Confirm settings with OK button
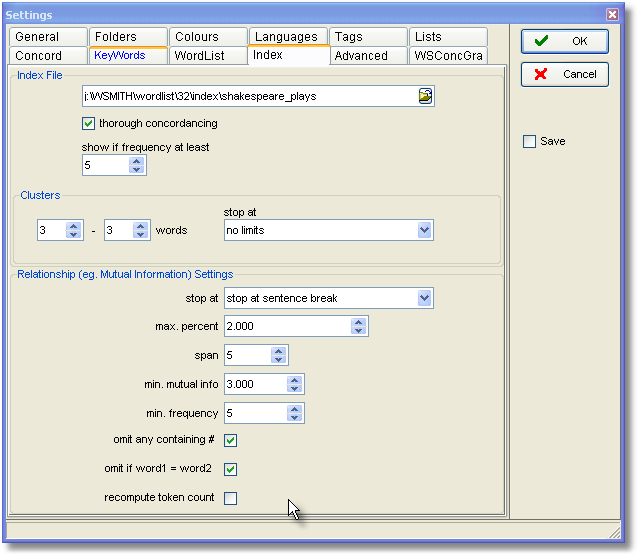 (x=564, y=41)
